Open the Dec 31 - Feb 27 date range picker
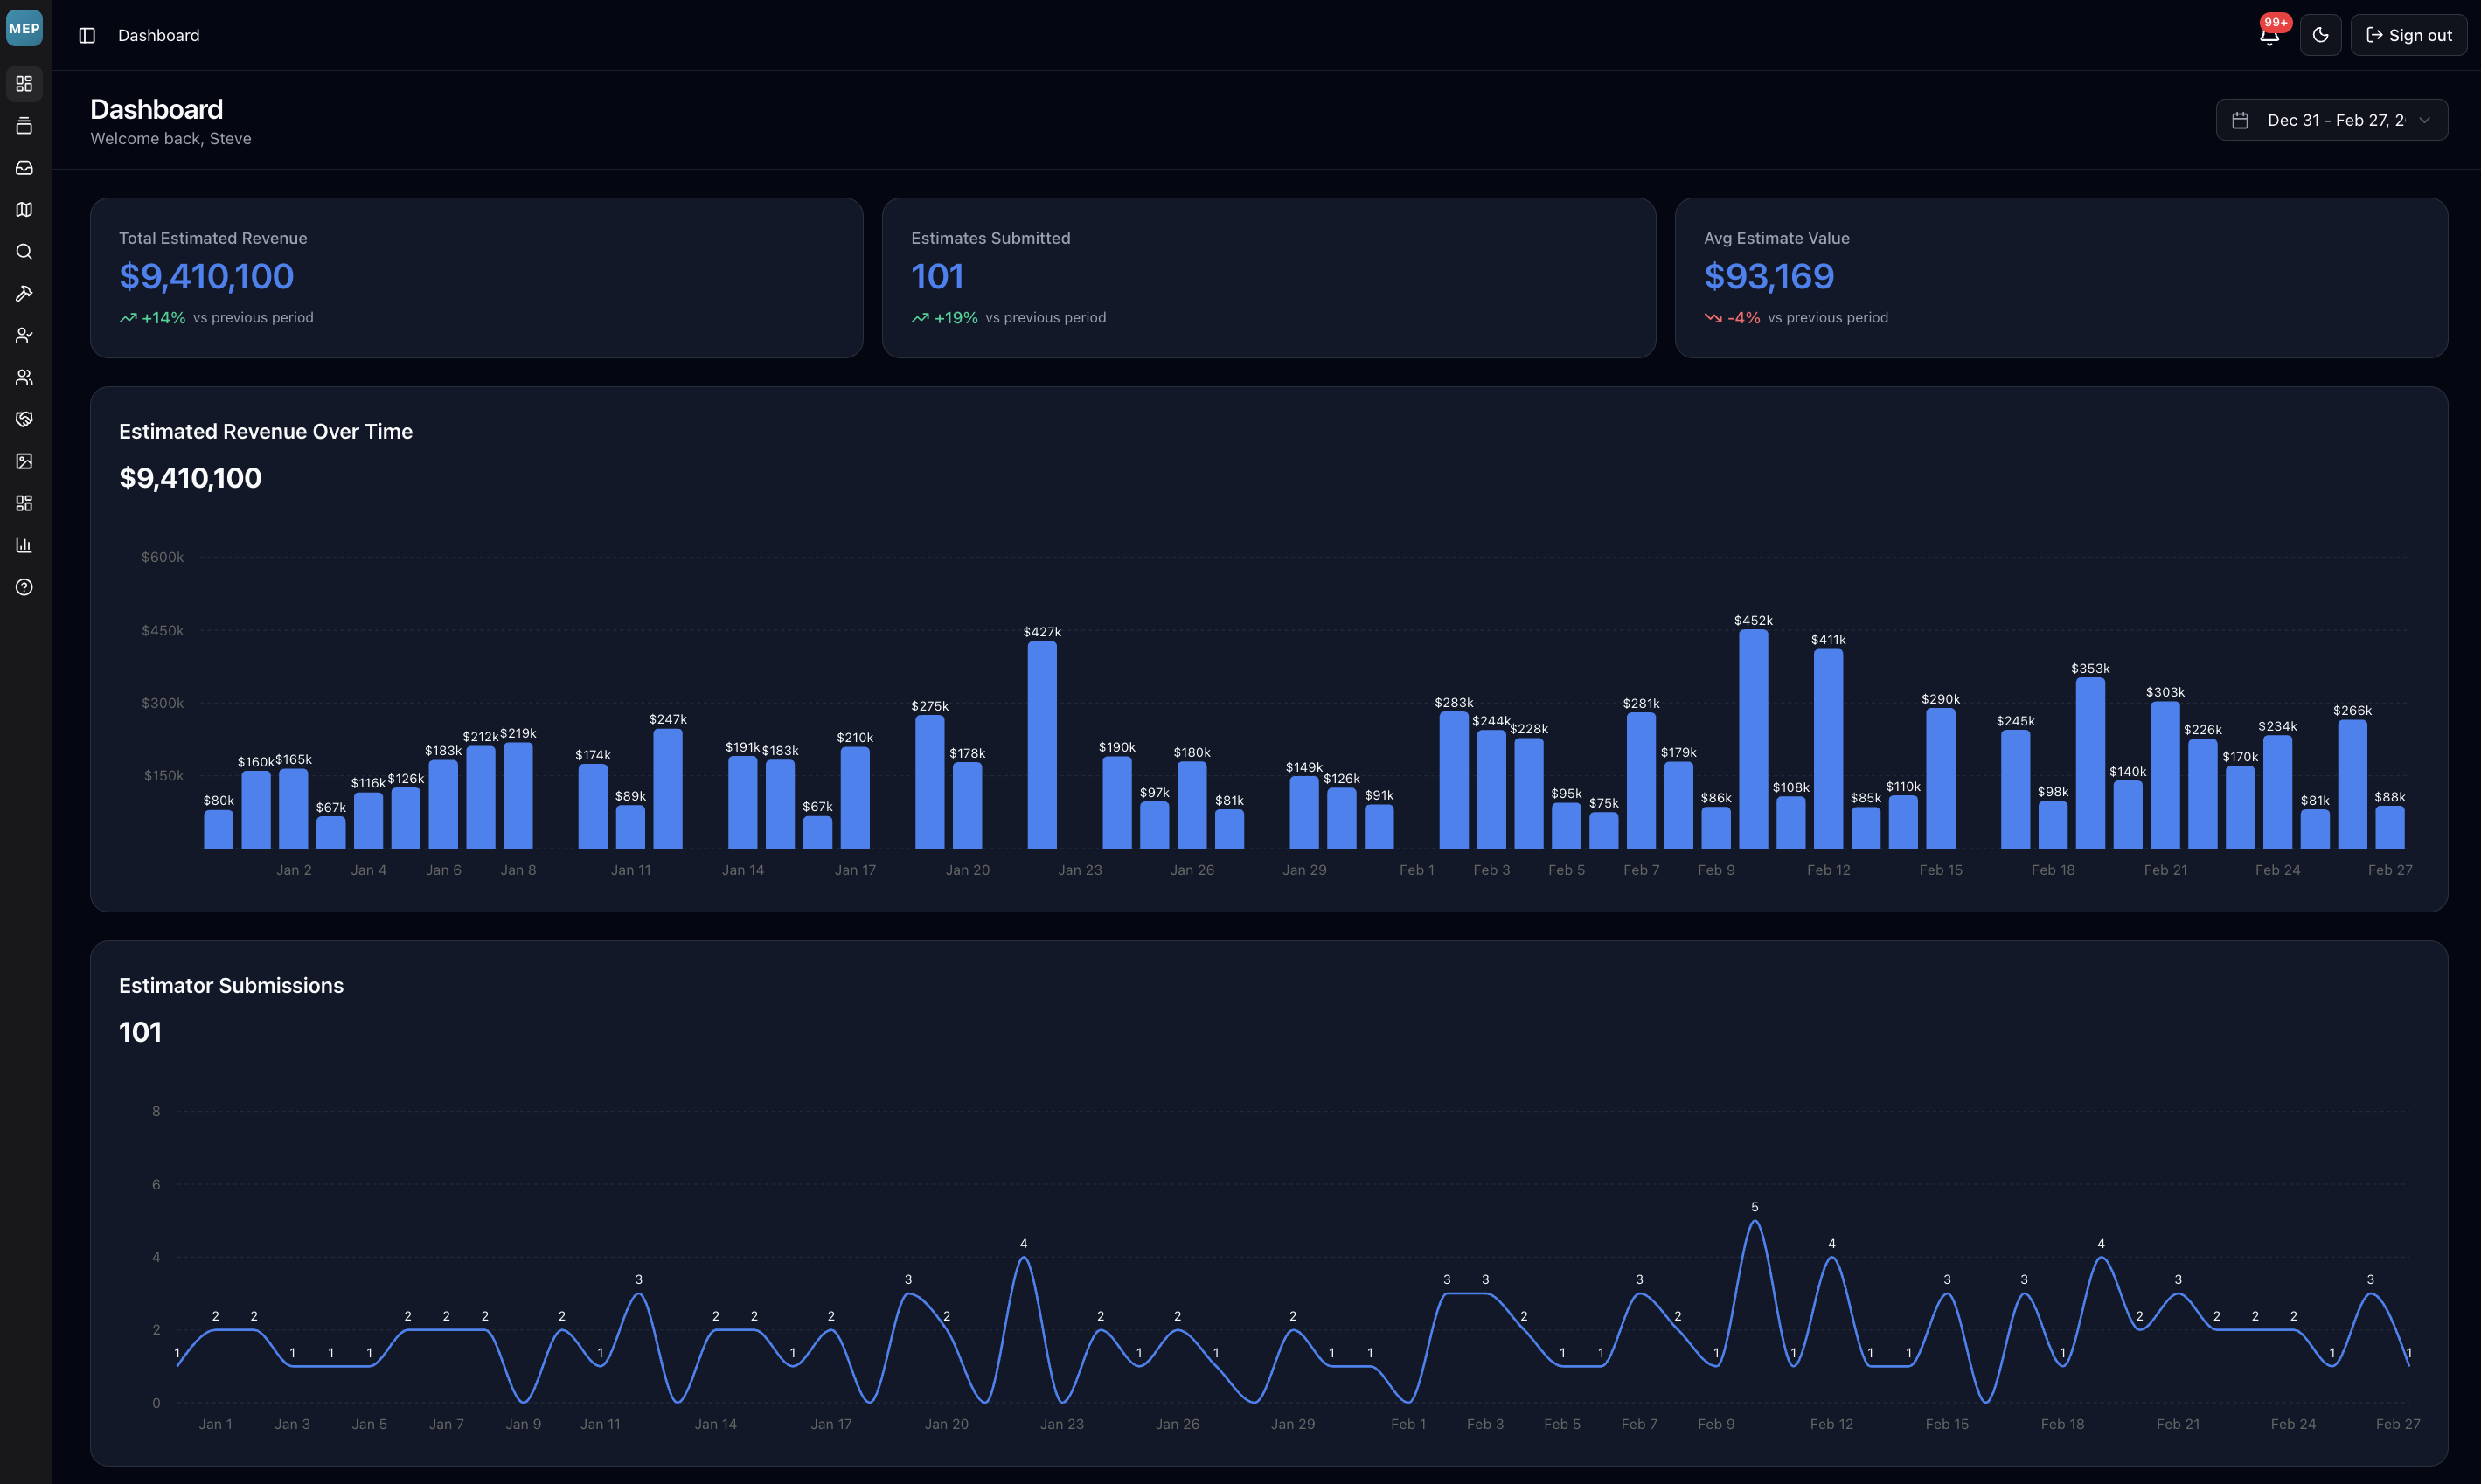2481x1484 pixels. [x=2331, y=119]
